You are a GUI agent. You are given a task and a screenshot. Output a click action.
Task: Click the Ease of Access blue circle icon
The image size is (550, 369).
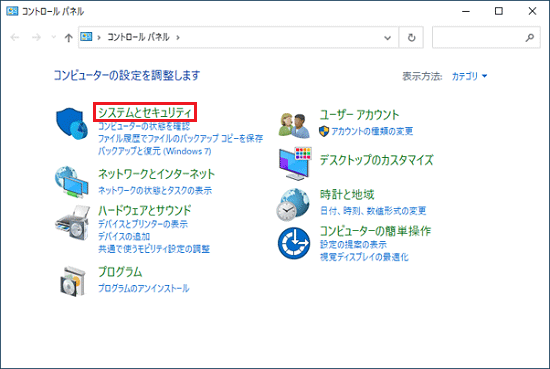[294, 243]
